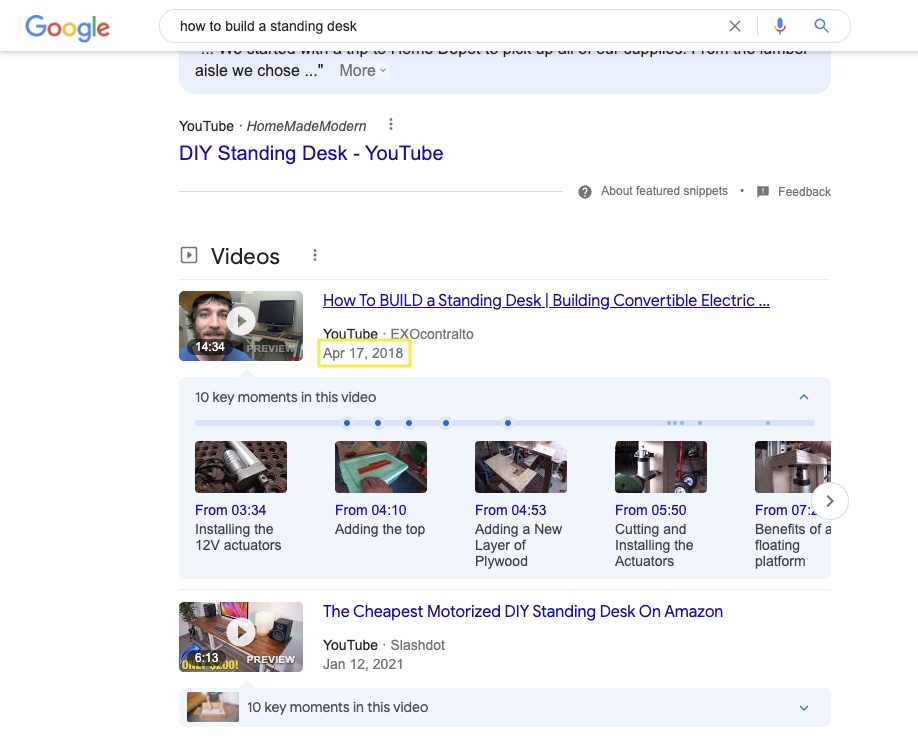This screenshot has height=736, width=918.
Task: Click the About featured snippets question icon
Action: click(x=584, y=192)
